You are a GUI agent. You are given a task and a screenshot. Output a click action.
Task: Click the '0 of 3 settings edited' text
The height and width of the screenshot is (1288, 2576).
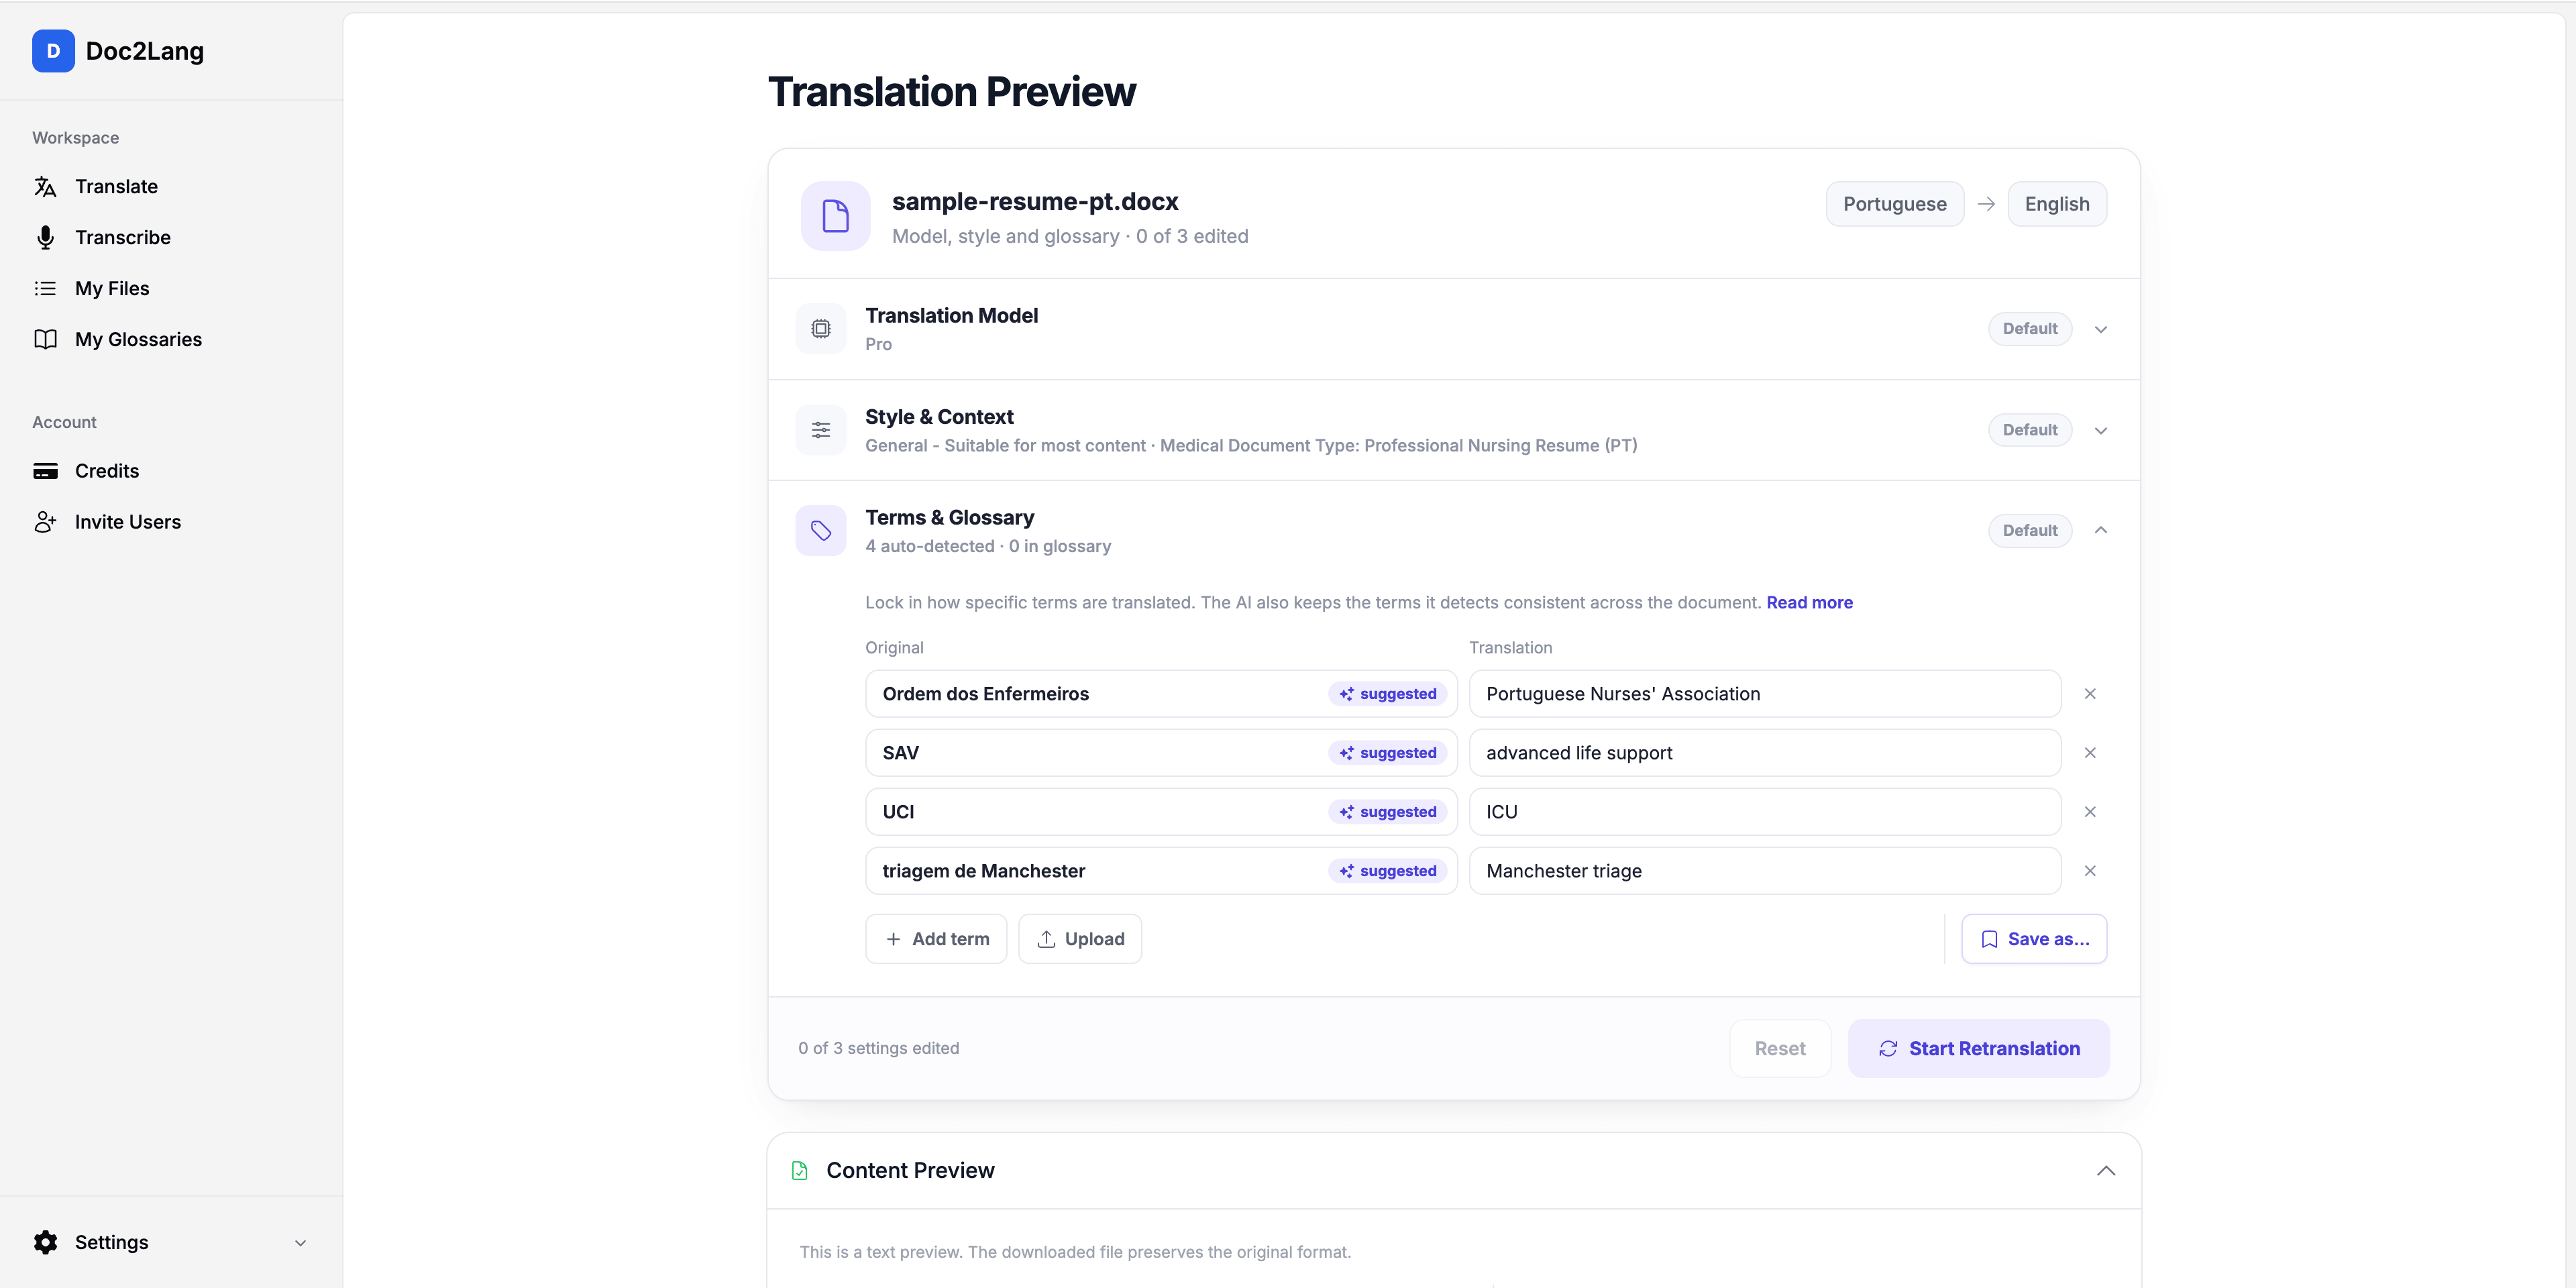click(878, 1049)
